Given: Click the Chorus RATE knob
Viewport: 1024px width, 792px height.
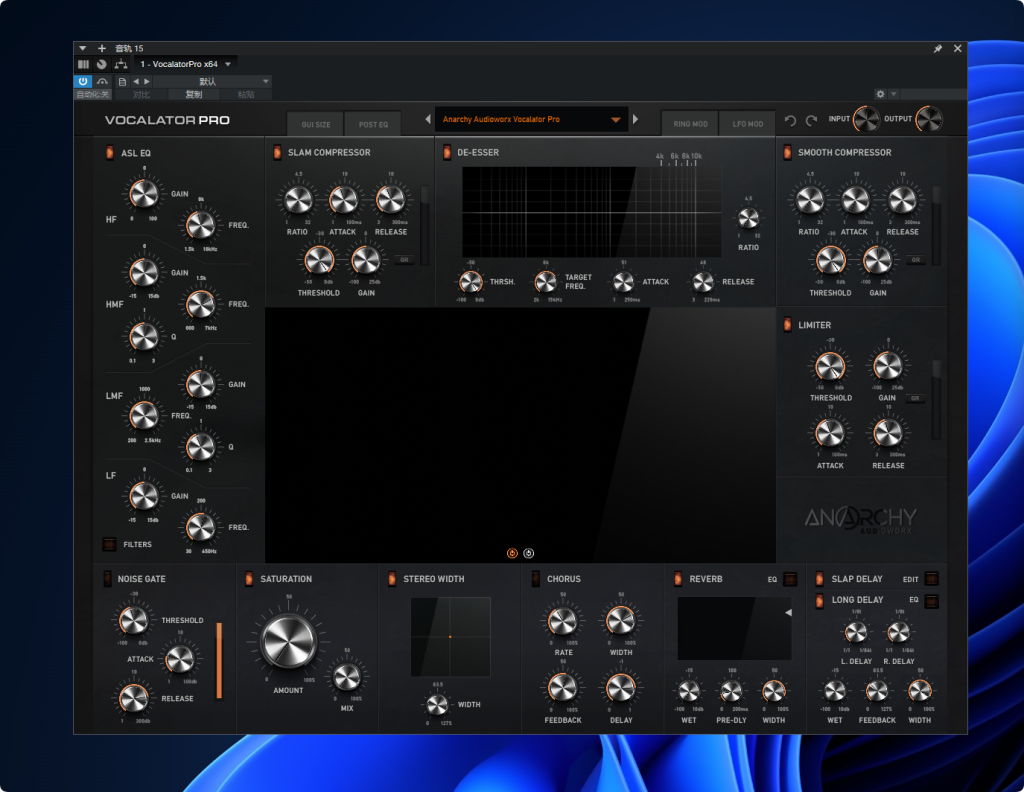Looking at the screenshot, I should (563, 621).
